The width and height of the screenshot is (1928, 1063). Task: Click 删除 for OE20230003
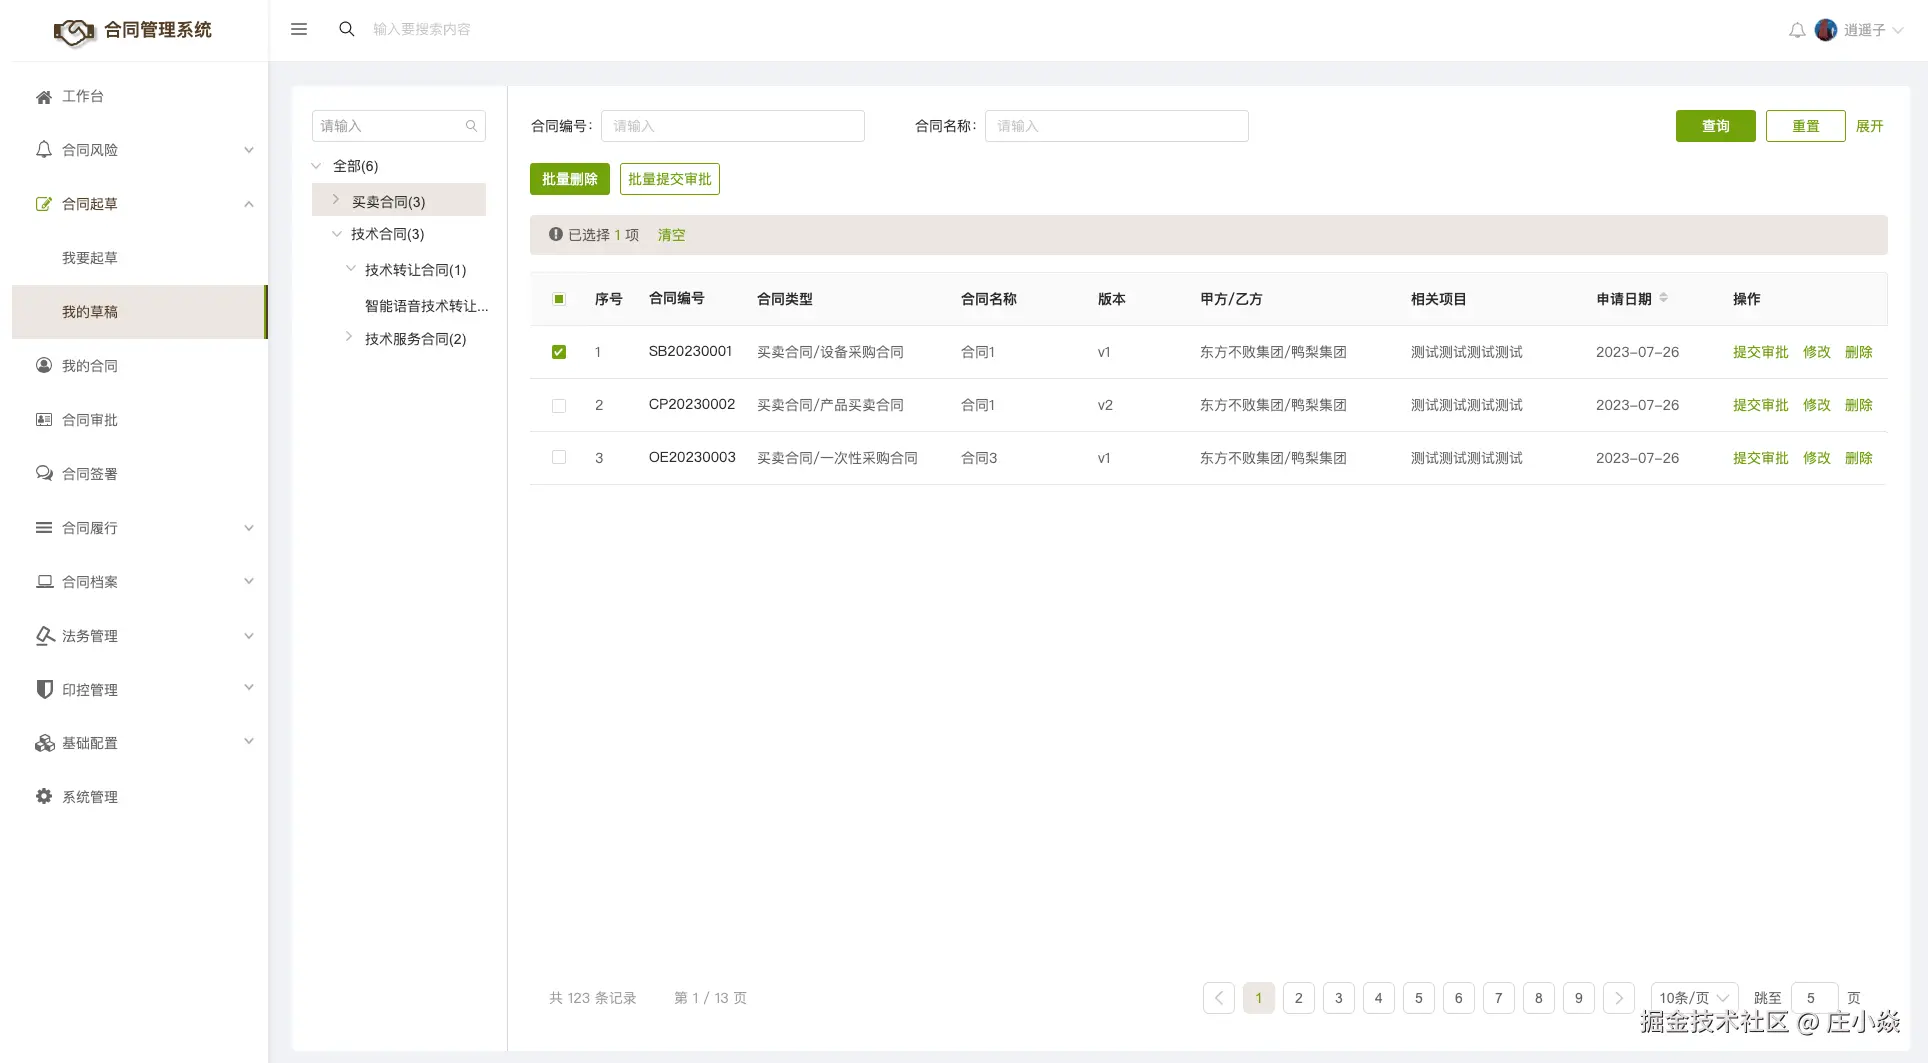(1859, 458)
